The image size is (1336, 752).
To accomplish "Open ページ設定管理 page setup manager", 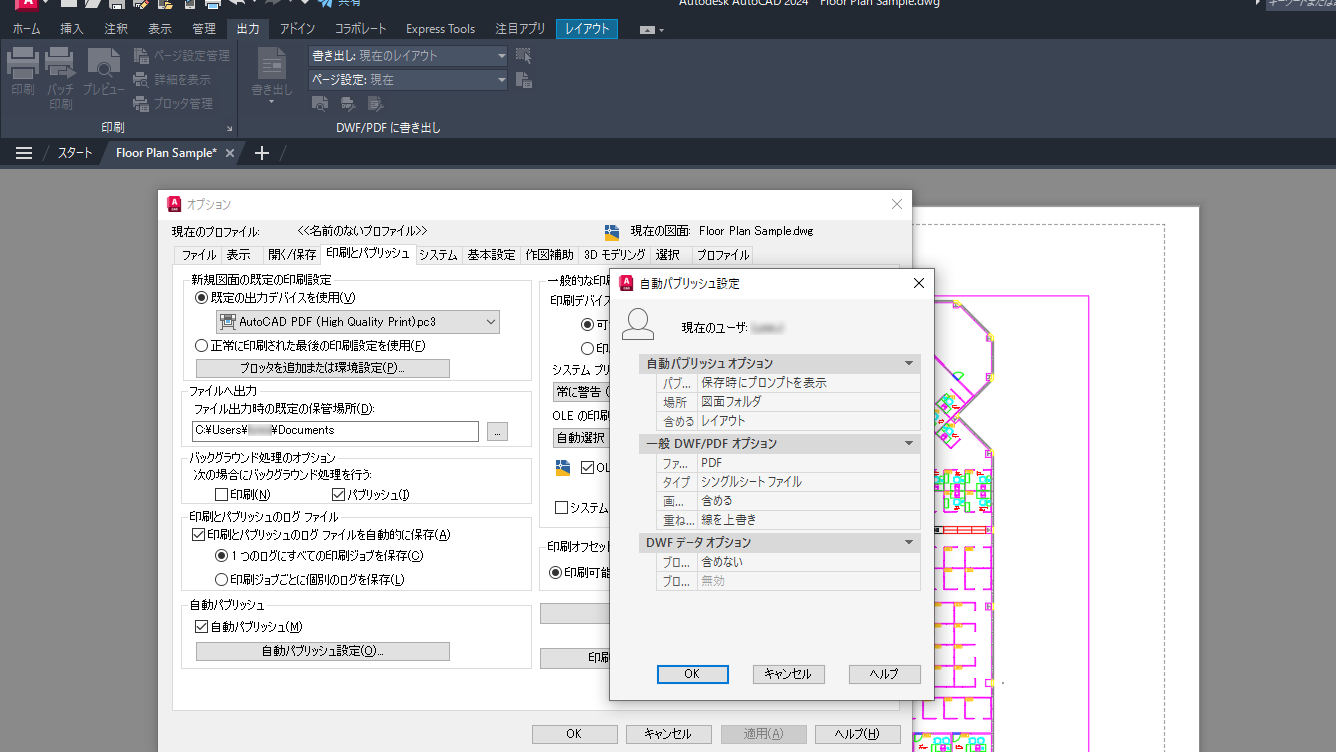I will click(181, 56).
